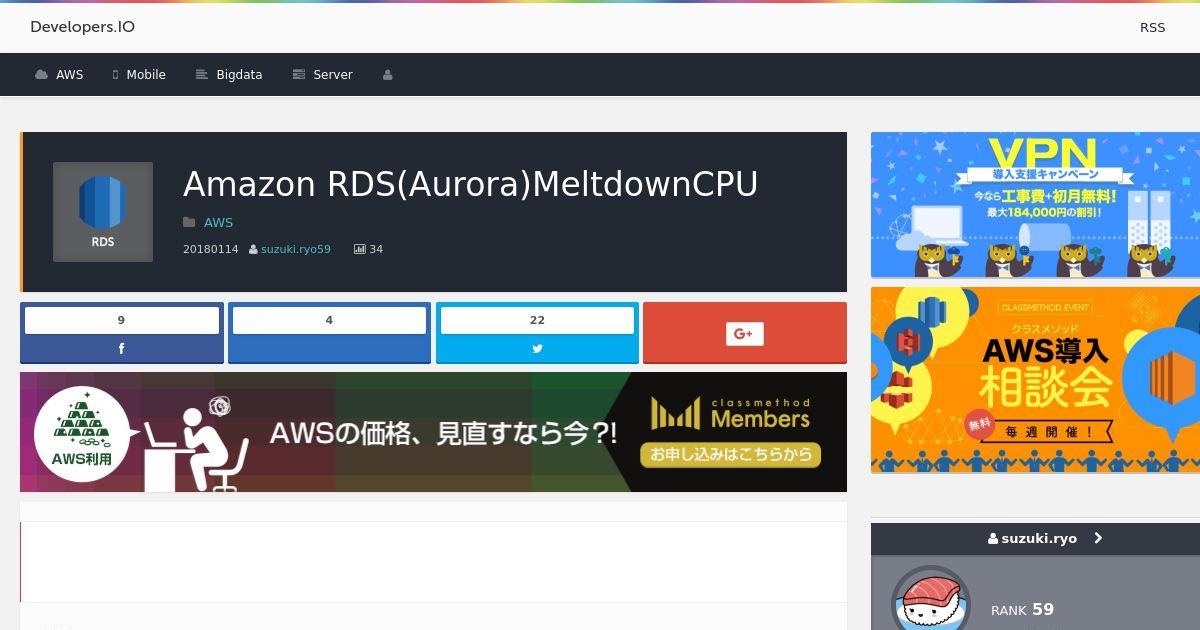This screenshot has width=1200, height=630.
Task: Click the person icon next to suzuki.ryo59
Action: click(x=253, y=249)
